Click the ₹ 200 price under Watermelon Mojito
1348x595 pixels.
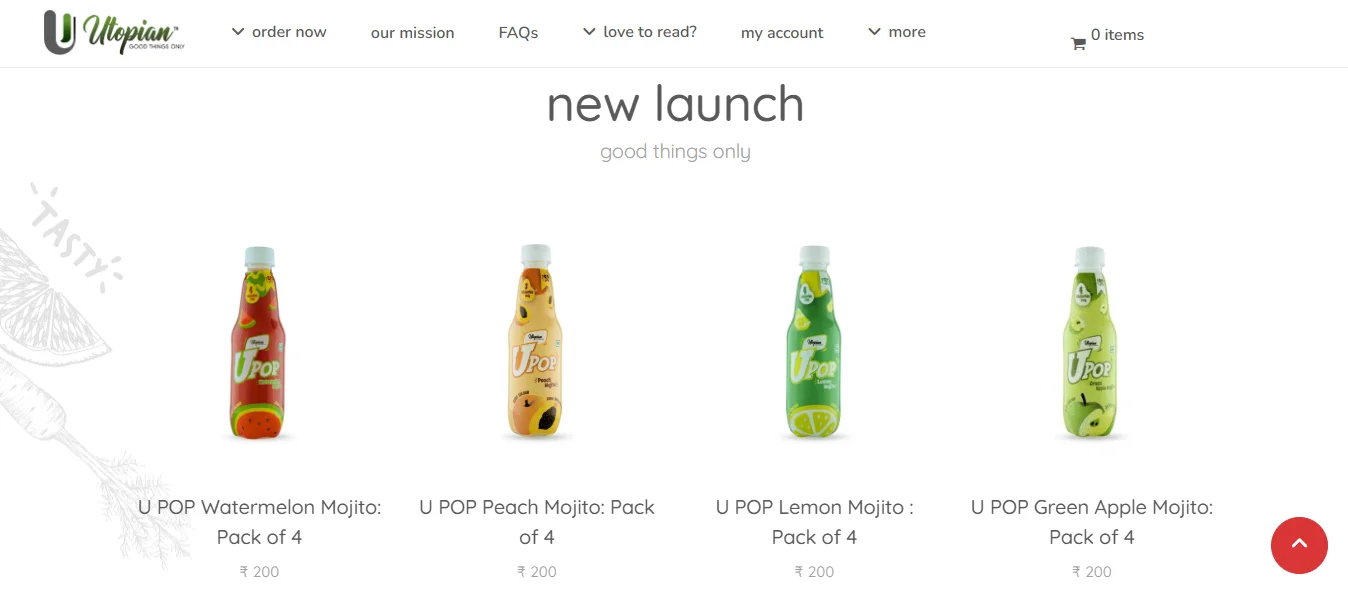[260, 572]
